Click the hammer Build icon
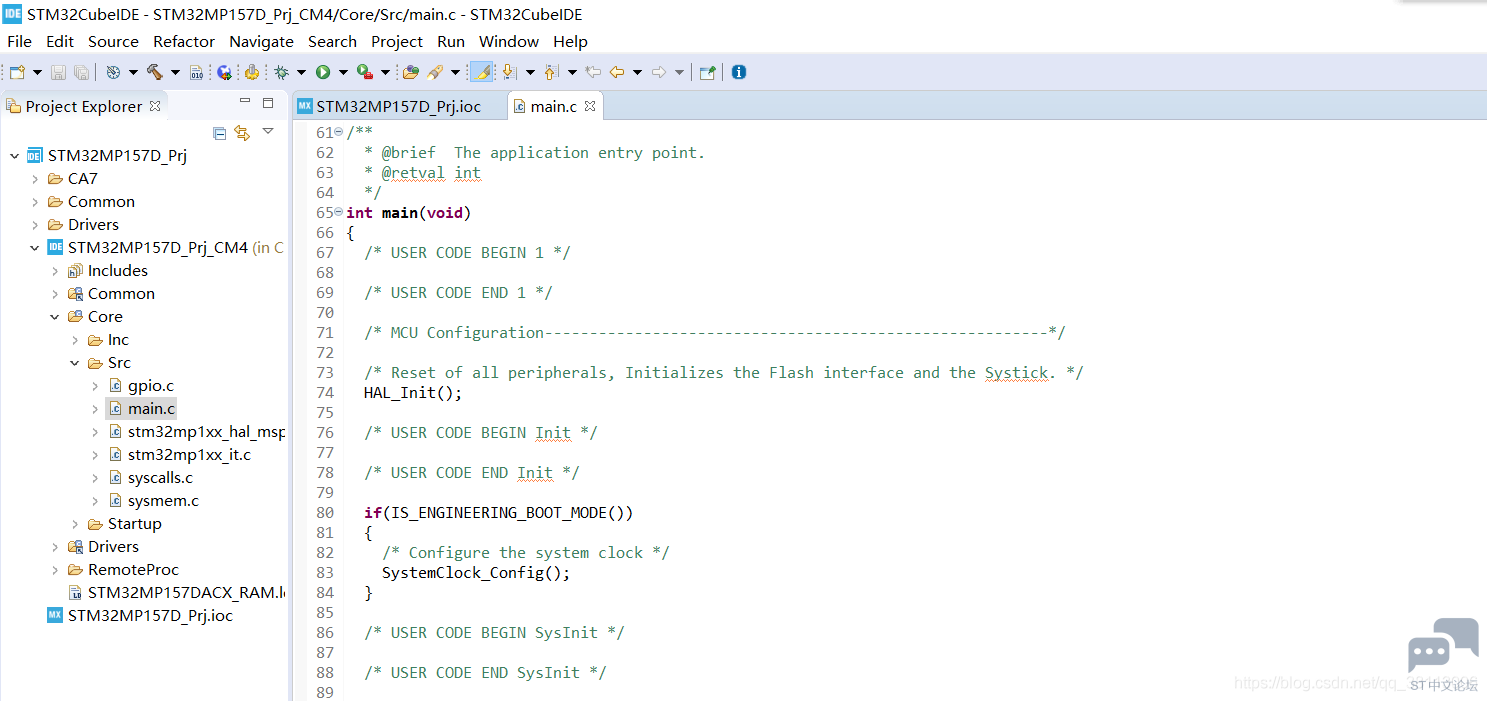 coord(154,72)
